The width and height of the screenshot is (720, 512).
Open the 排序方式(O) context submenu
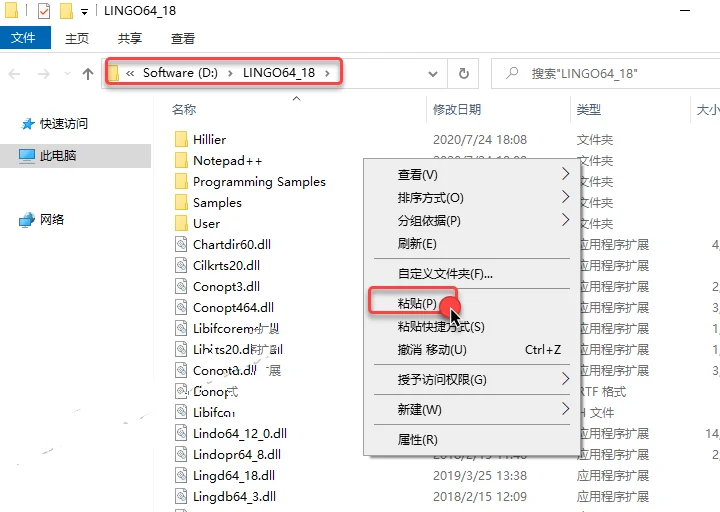pyautogui.click(x=472, y=197)
